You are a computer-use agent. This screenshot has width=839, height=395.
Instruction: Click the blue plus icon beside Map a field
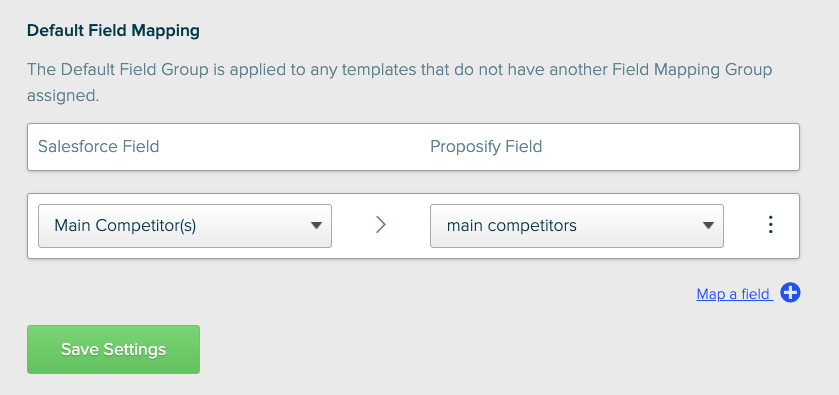click(790, 293)
